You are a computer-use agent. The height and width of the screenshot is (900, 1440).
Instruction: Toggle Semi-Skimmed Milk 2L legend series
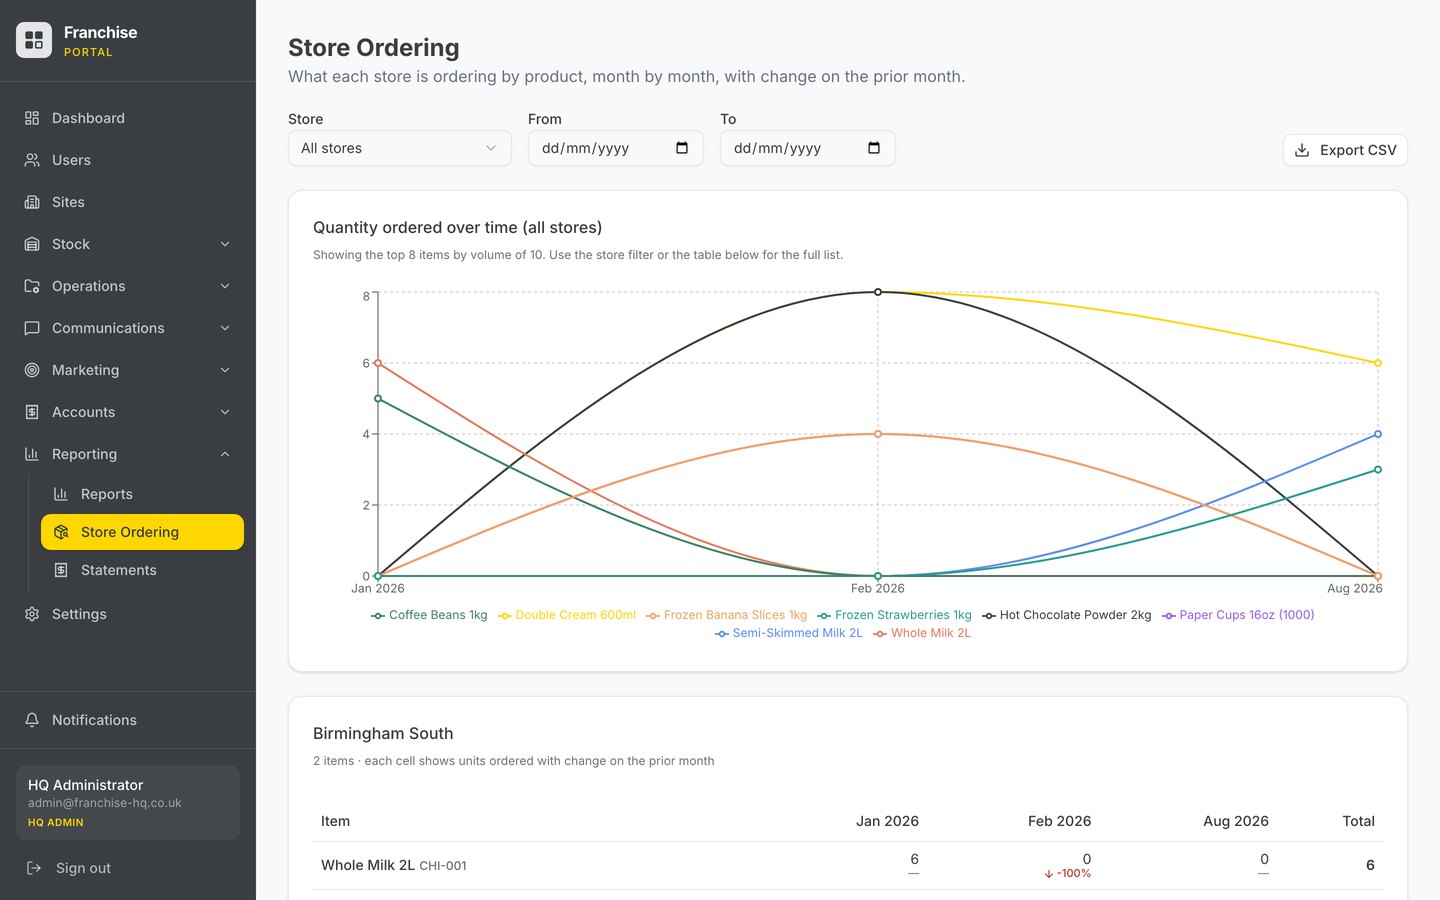pyautogui.click(x=789, y=633)
